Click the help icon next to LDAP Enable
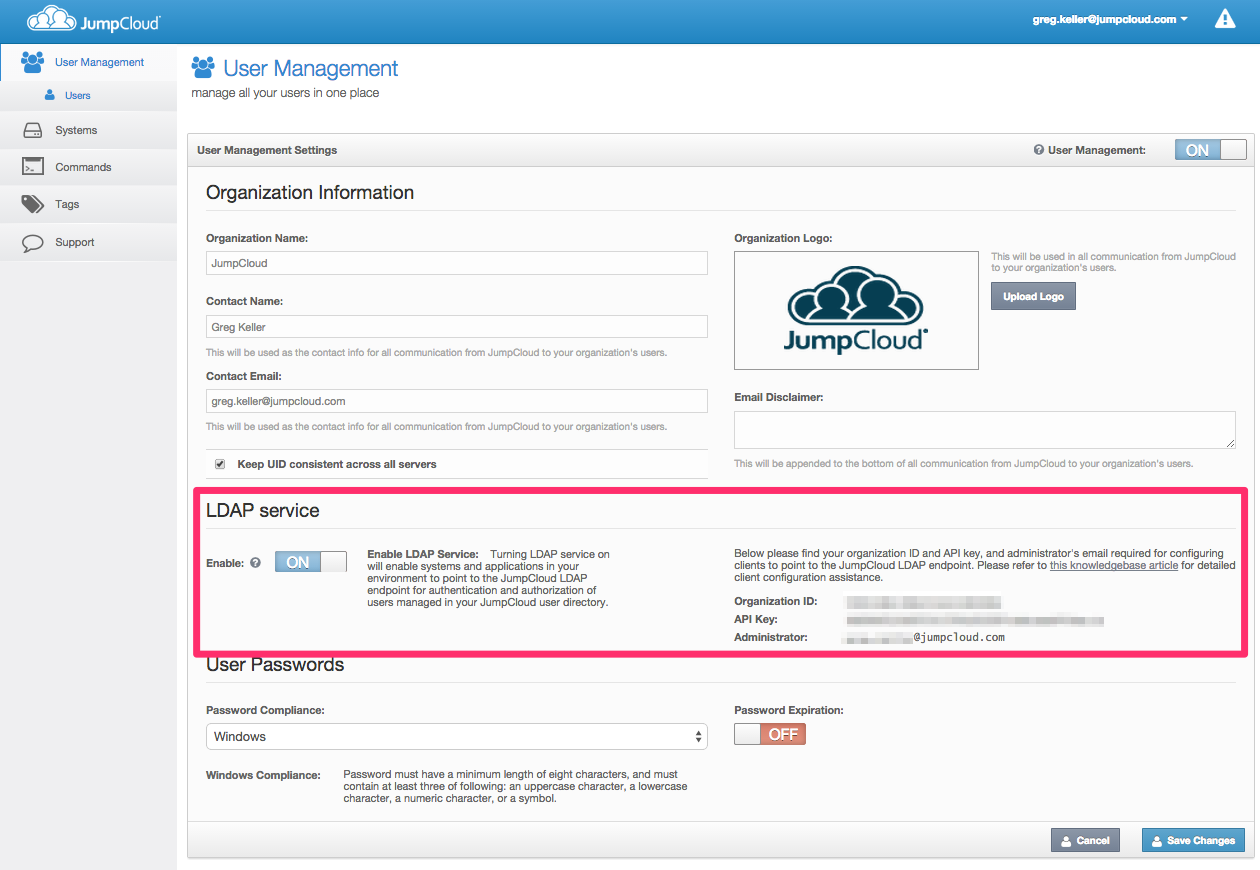The width and height of the screenshot is (1260, 870). point(255,563)
